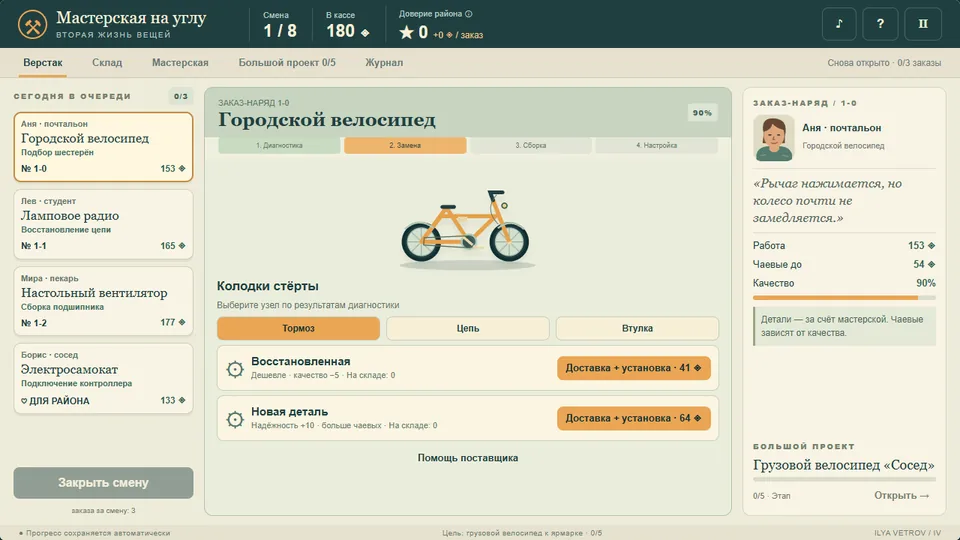The height and width of the screenshot is (540, 960).
Task: Go to step 2. Замена
Action: 405,146
